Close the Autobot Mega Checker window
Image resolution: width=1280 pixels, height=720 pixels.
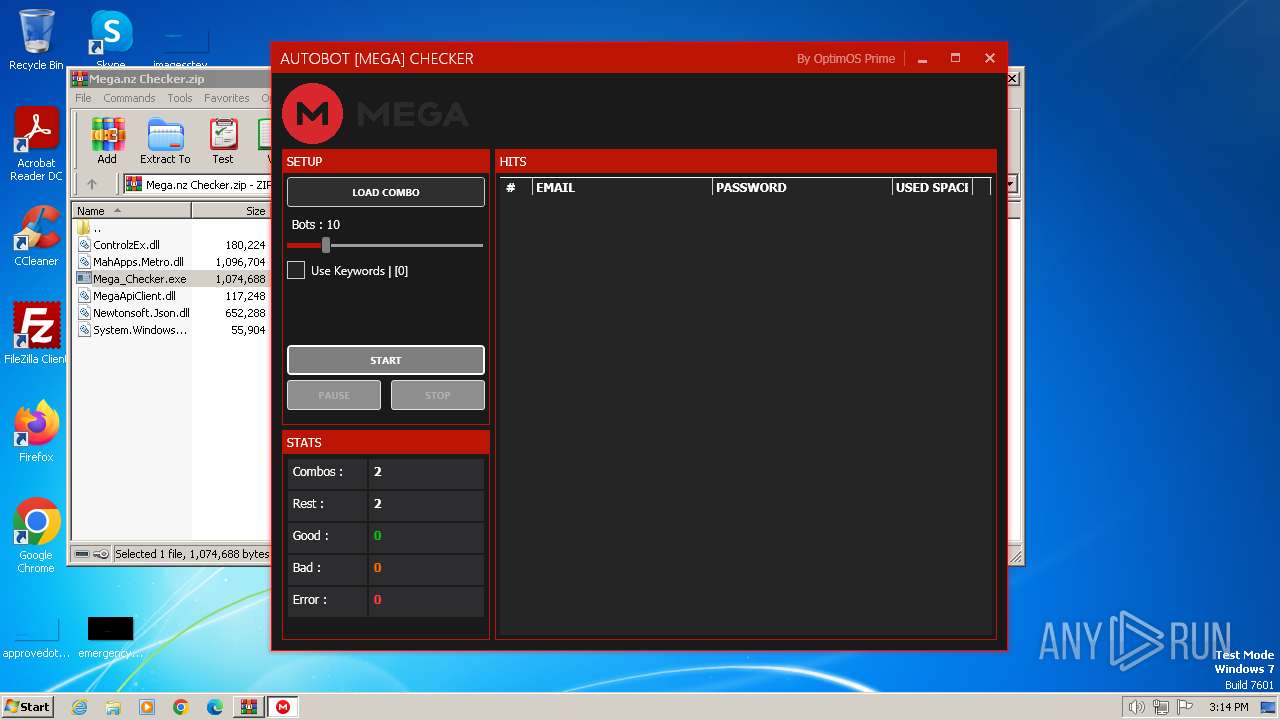pyautogui.click(x=989, y=59)
